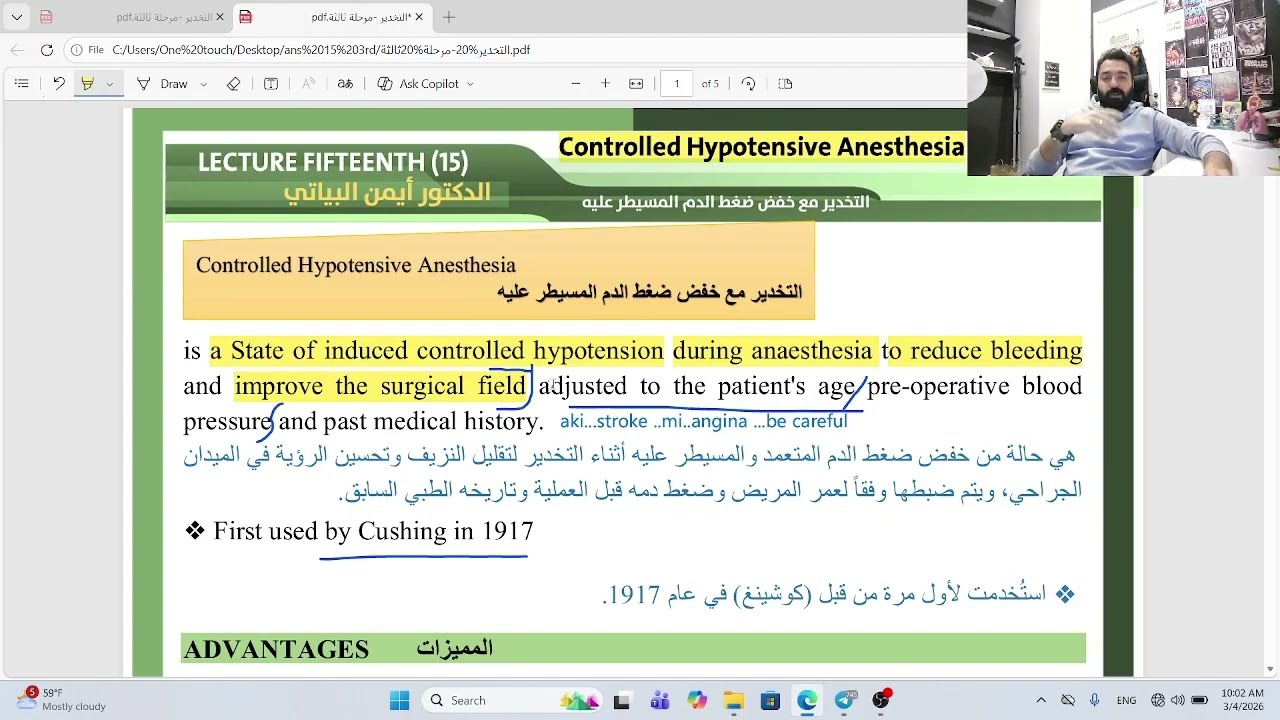Open the clock and date panel

pyautogui.click(x=1242, y=700)
